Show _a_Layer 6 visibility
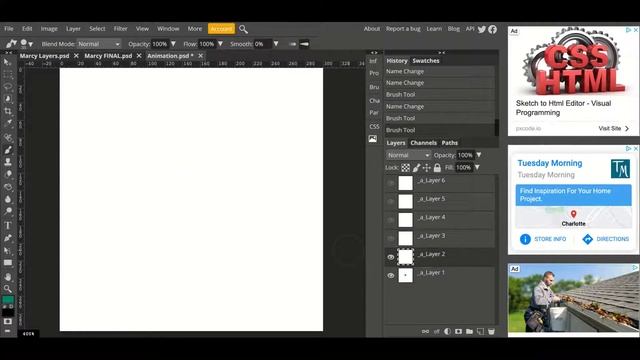Screen dimensions: 640x360 tap(391, 183)
